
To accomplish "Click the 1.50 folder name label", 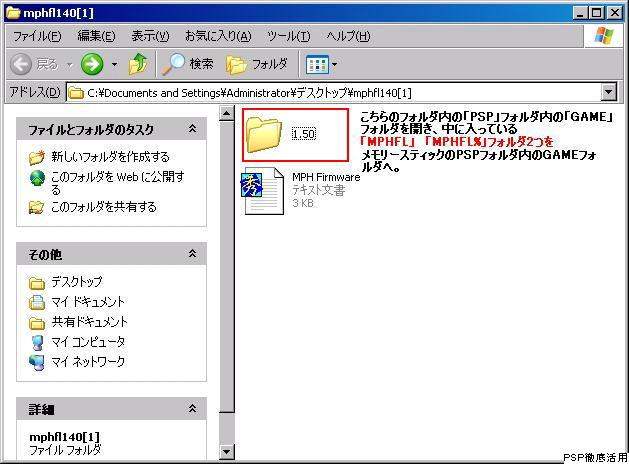I will pos(304,134).
